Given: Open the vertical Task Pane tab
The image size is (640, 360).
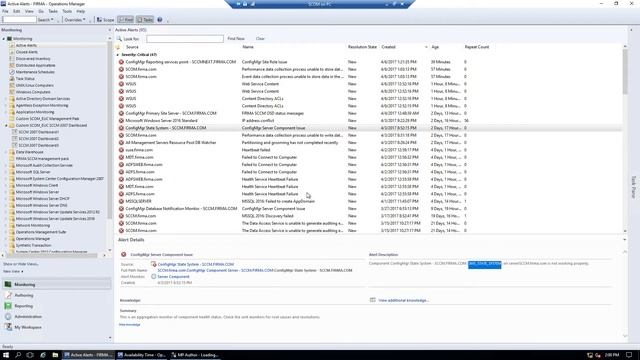Looking at the screenshot, I should 633,187.
